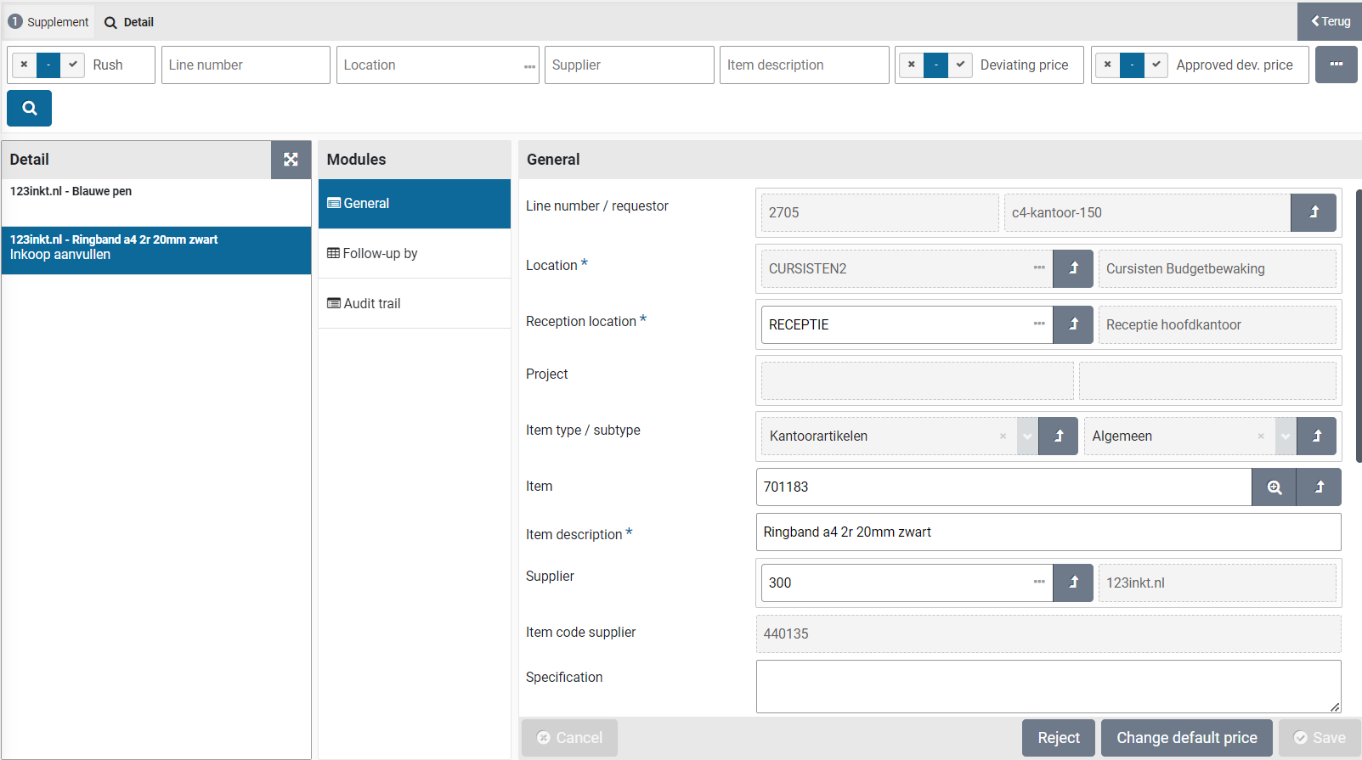Expand the Detail panel to fullscreen
Image resolution: width=1362 pixels, height=760 pixels.
click(291, 159)
